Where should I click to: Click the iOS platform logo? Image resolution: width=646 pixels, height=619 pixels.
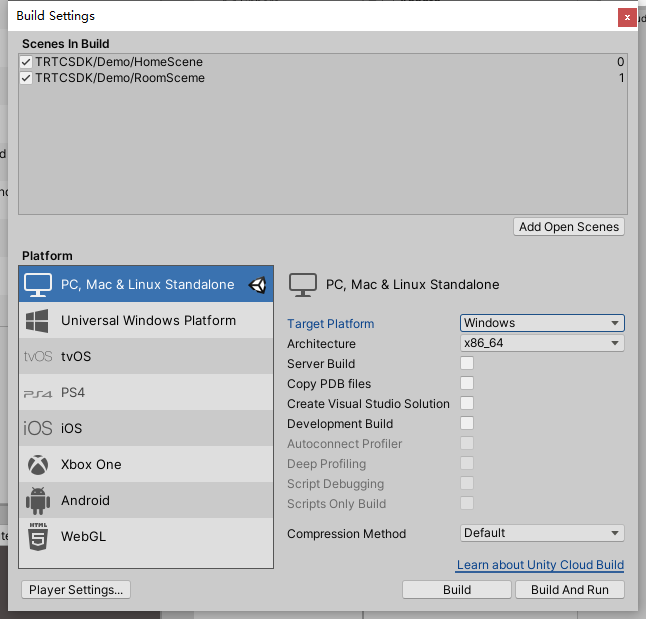37,429
